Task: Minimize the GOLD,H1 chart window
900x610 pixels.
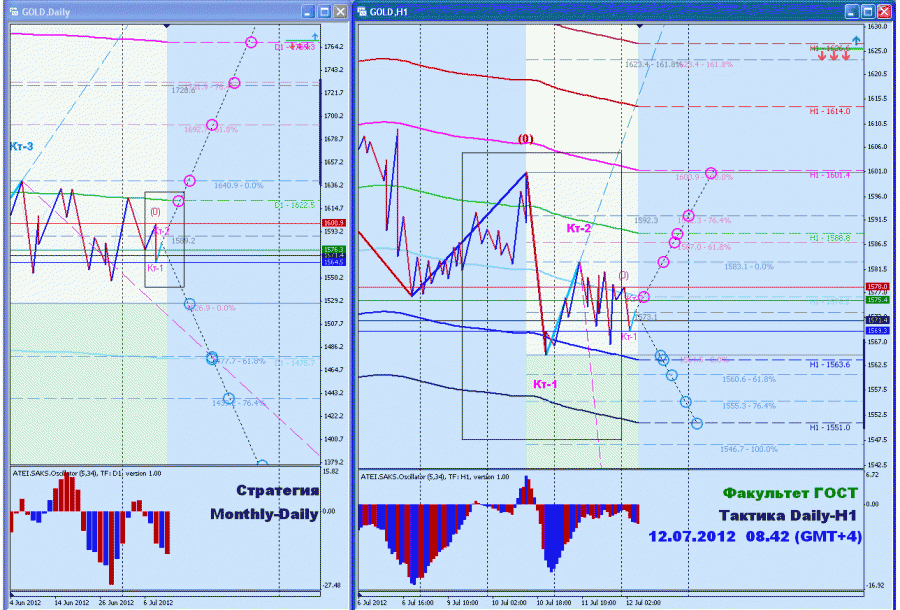Action: (x=852, y=11)
